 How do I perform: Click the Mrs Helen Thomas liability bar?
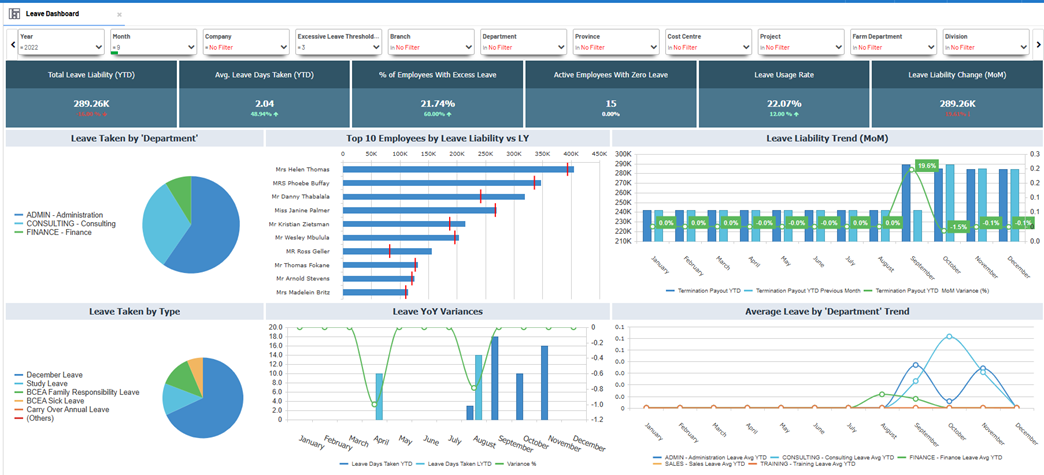pyautogui.click(x=456, y=170)
